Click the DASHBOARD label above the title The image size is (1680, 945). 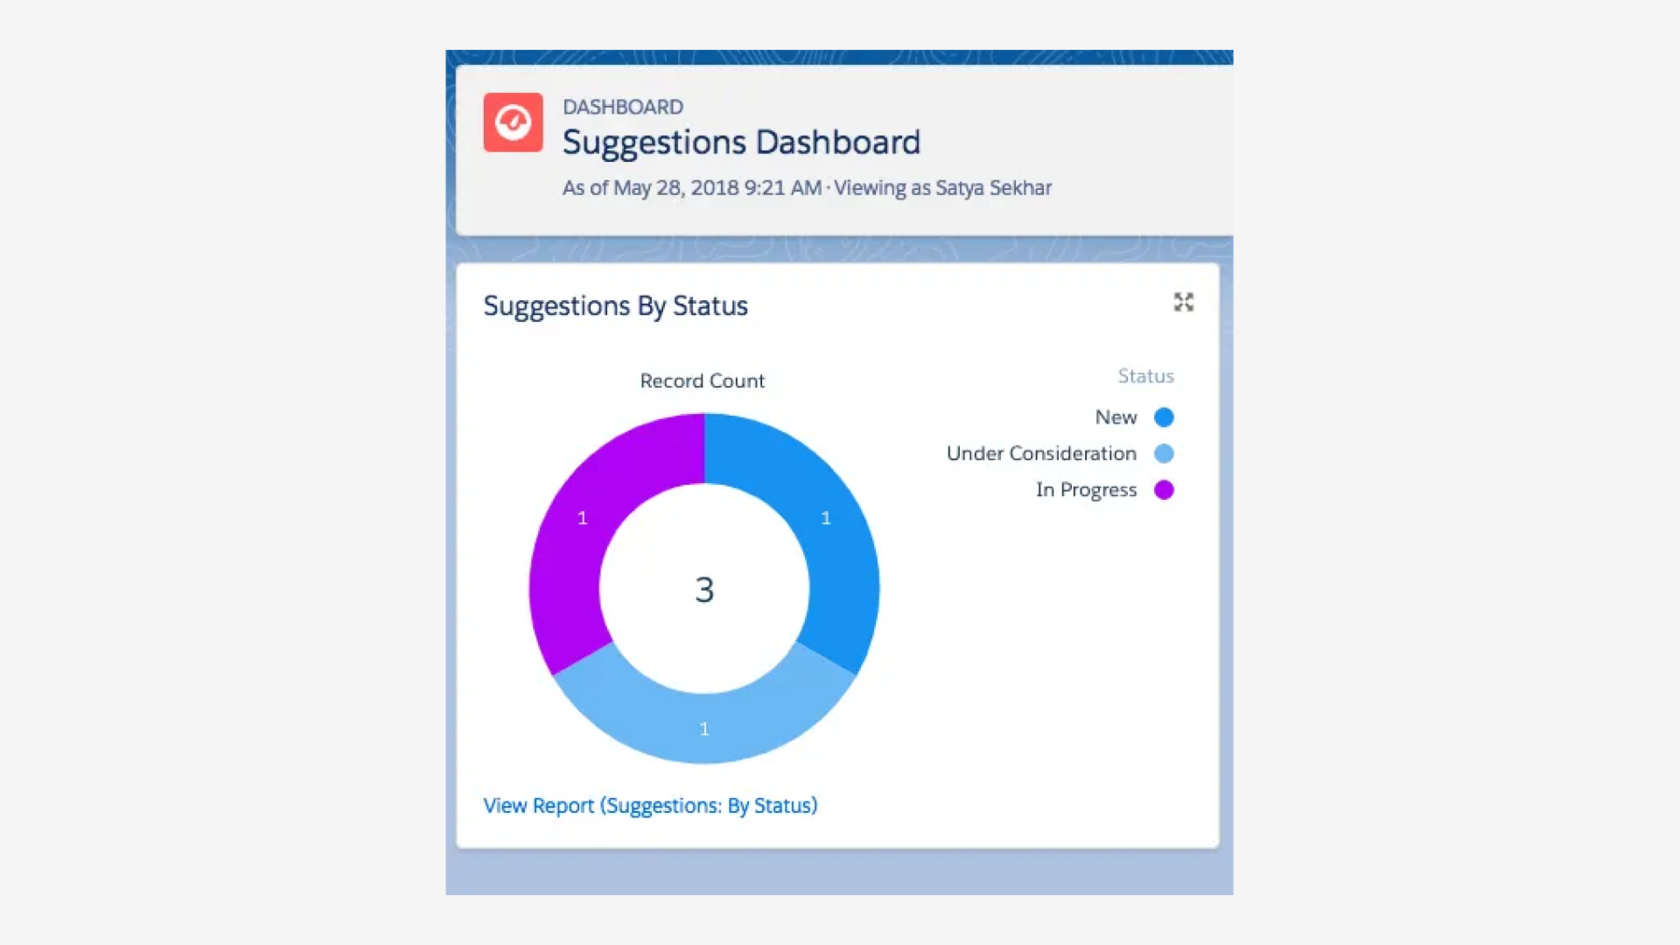tap(623, 107)
